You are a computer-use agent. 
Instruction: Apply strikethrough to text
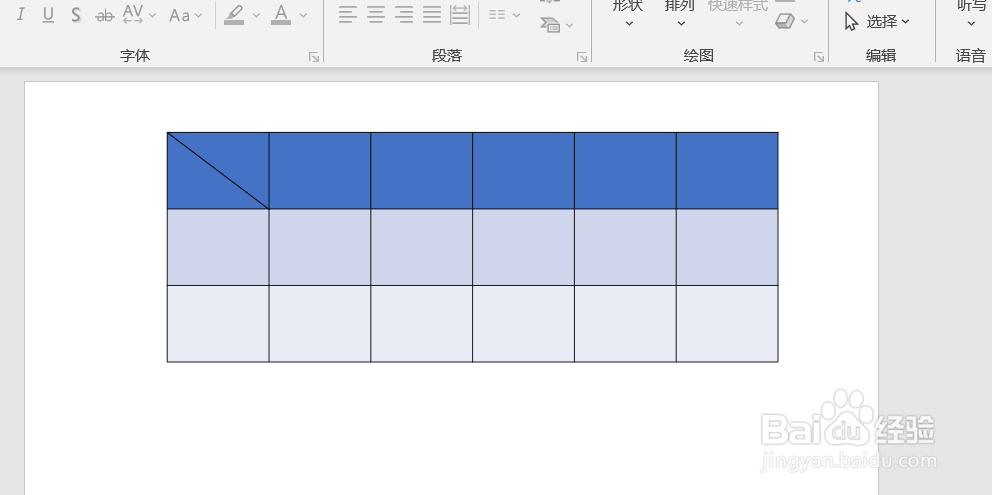point(104,15)
